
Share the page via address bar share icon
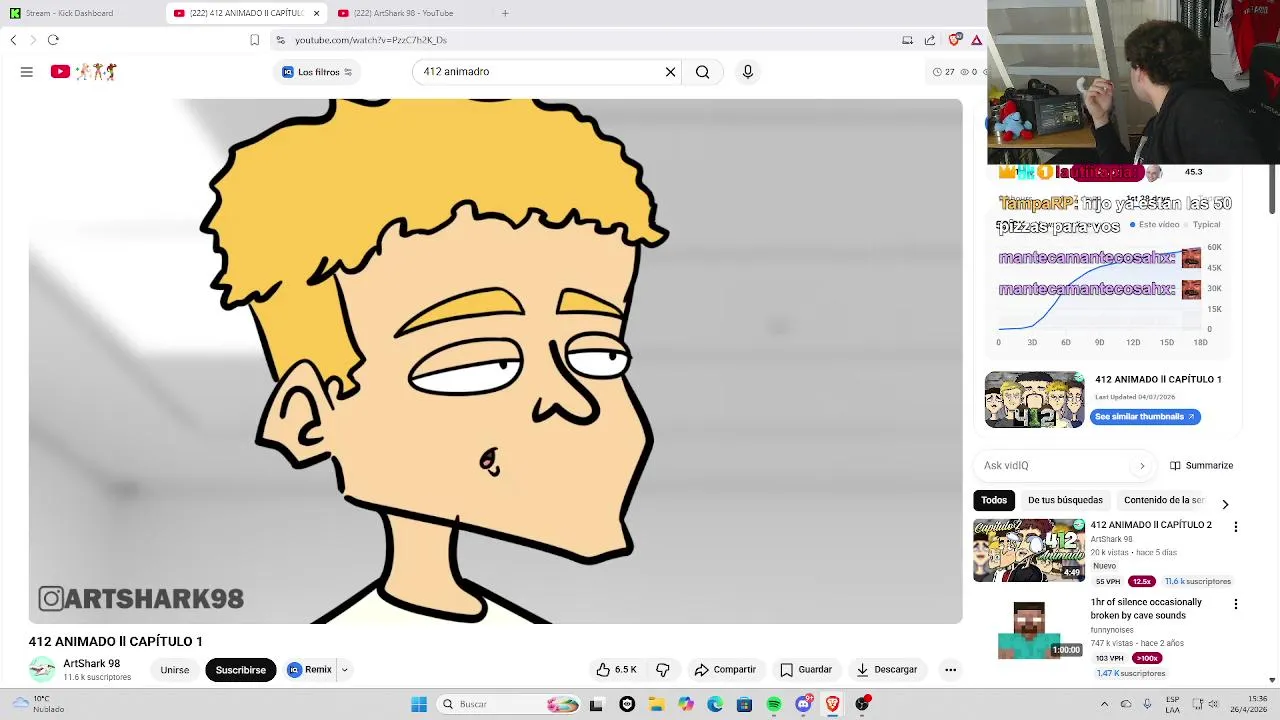click(x=929, y=40)
